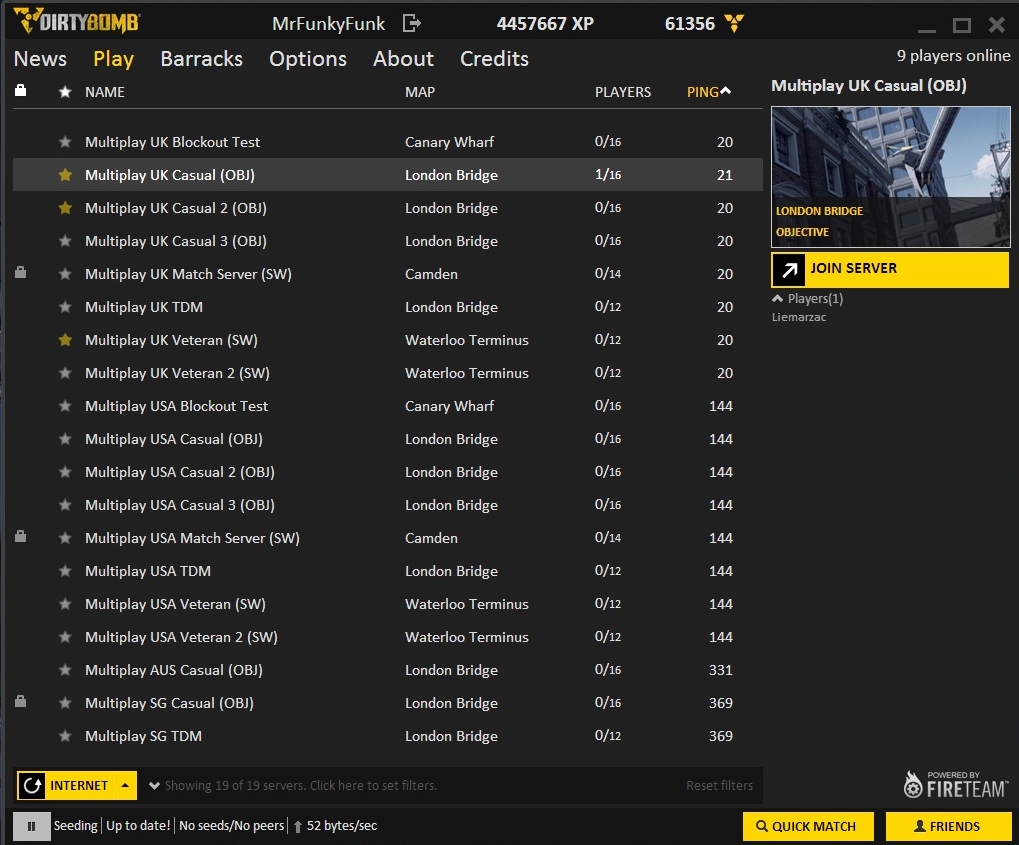Toggle favorite star on Multiplay UK Veteran (SW)

(x=66, y=340)
